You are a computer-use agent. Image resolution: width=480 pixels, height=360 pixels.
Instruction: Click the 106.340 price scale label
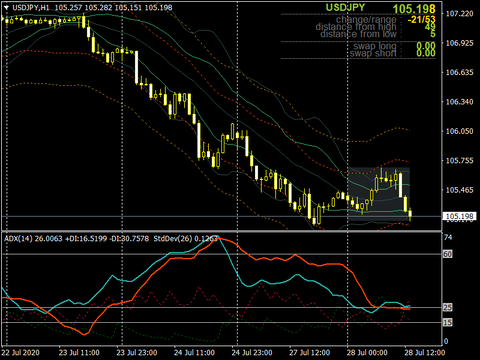(x=459, y=102)
